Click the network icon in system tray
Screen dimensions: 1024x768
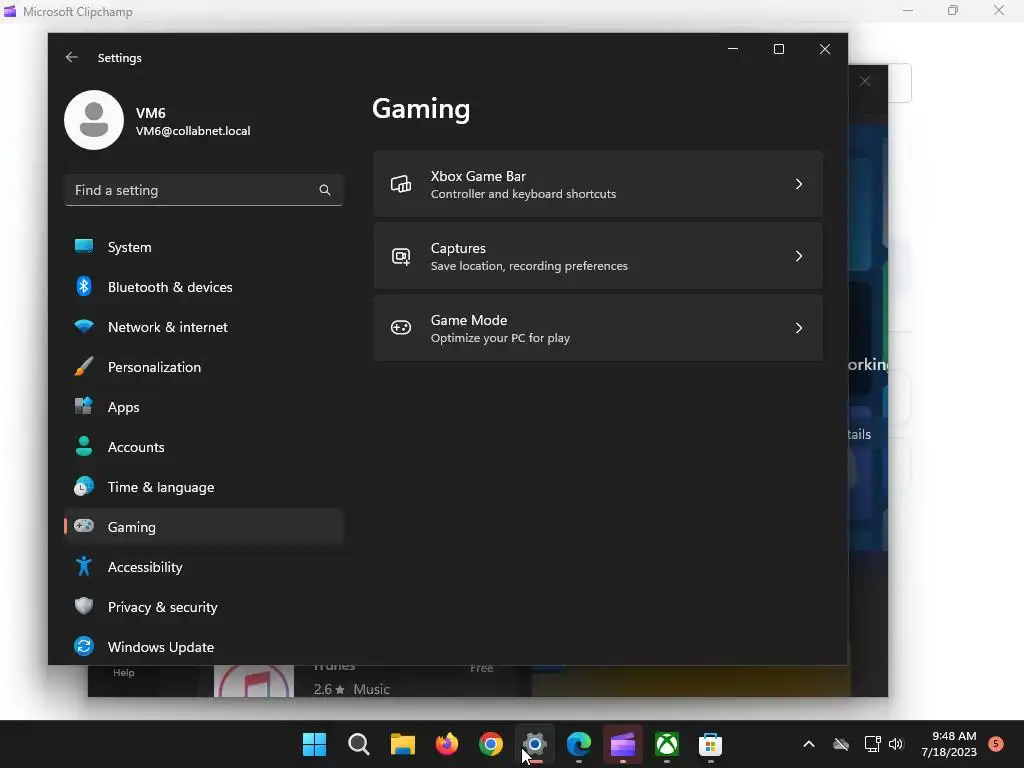(x=872, y=744)
